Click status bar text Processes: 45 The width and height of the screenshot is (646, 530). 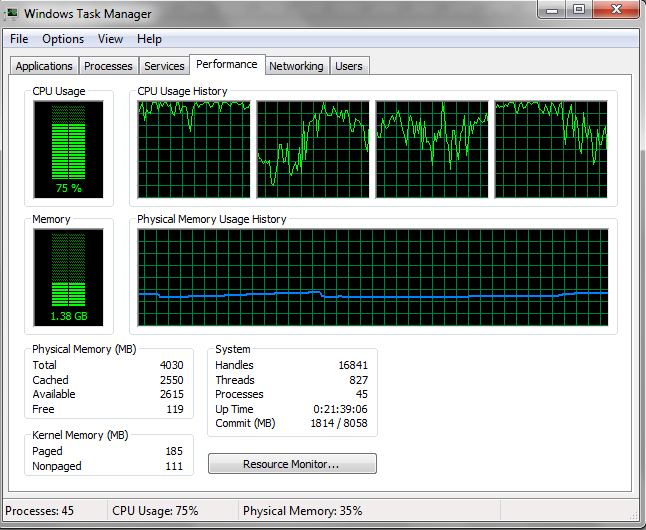coord(40,511)
